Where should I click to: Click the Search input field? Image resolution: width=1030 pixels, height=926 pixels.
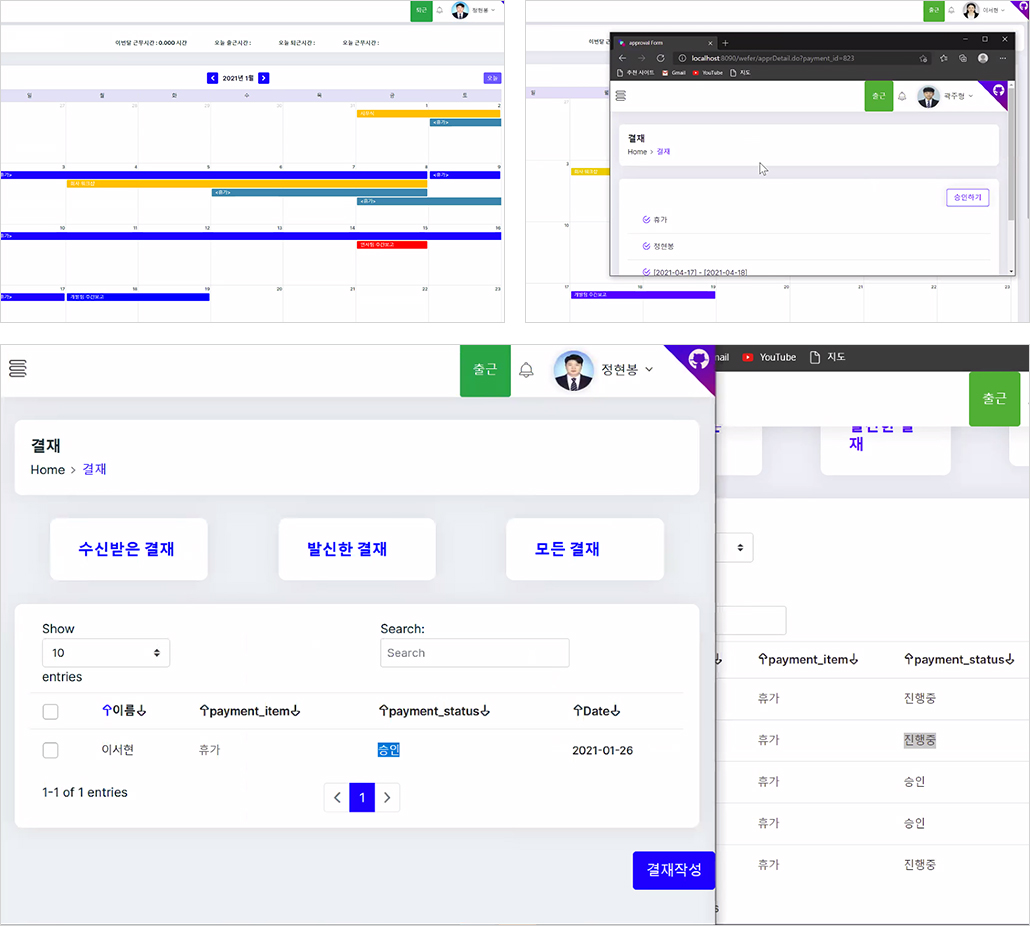click(474, 653)
